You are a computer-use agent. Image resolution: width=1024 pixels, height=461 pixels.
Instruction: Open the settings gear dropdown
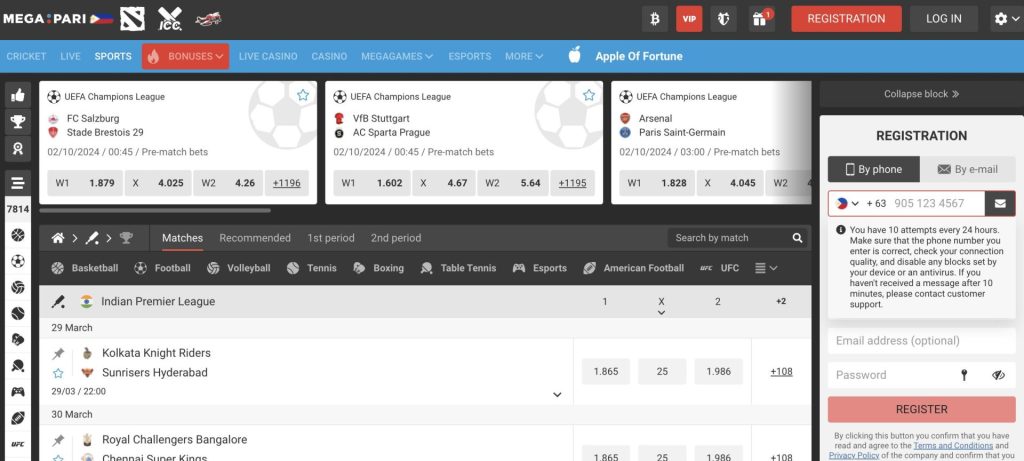point(1004,19)
